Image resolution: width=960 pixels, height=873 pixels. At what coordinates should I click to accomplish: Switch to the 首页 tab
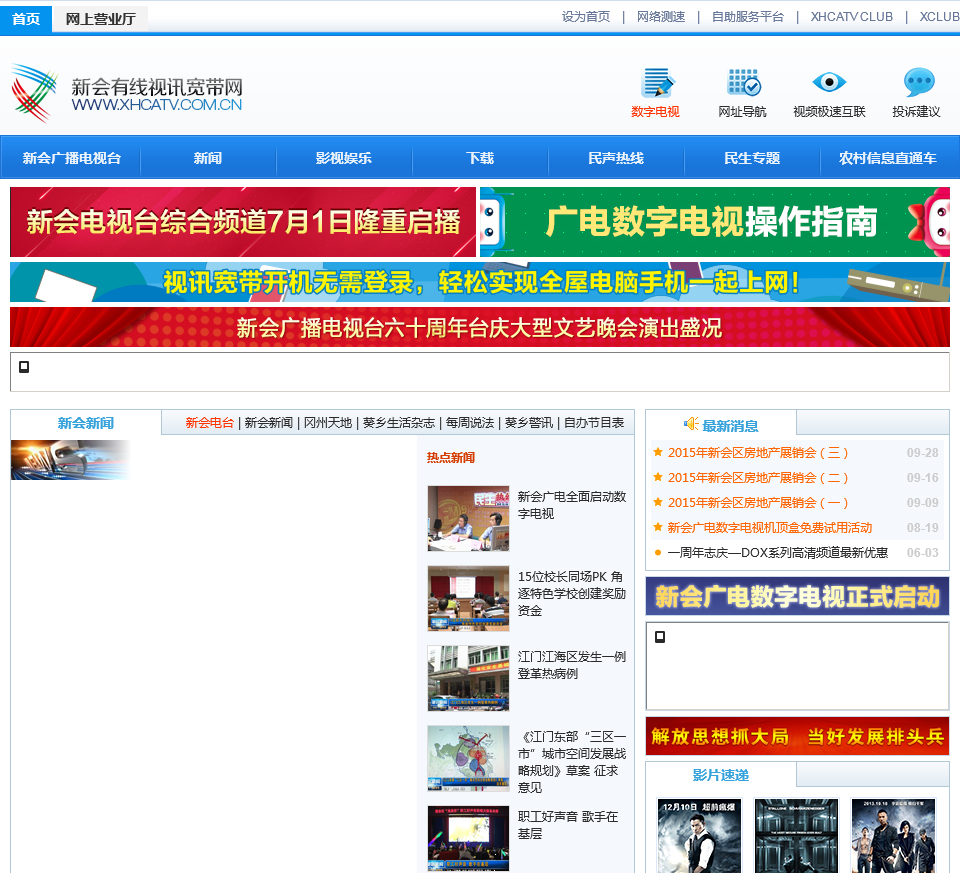pyautogui.click(x=26, y=19)
